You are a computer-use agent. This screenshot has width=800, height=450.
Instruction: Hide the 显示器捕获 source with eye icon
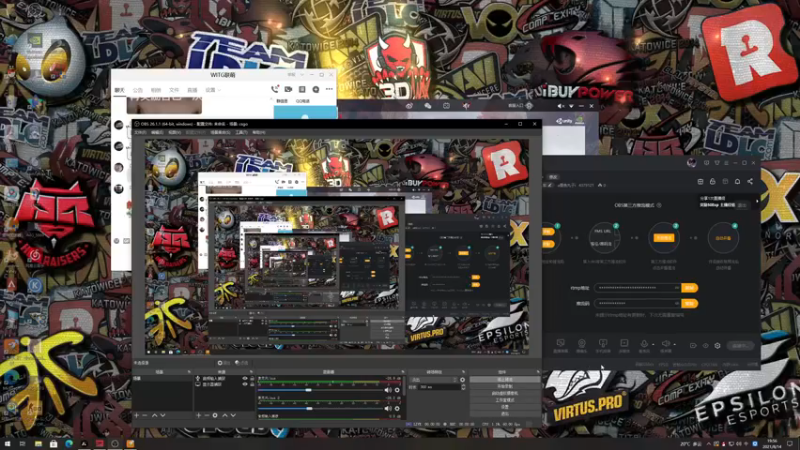click(x=245, y=384)
